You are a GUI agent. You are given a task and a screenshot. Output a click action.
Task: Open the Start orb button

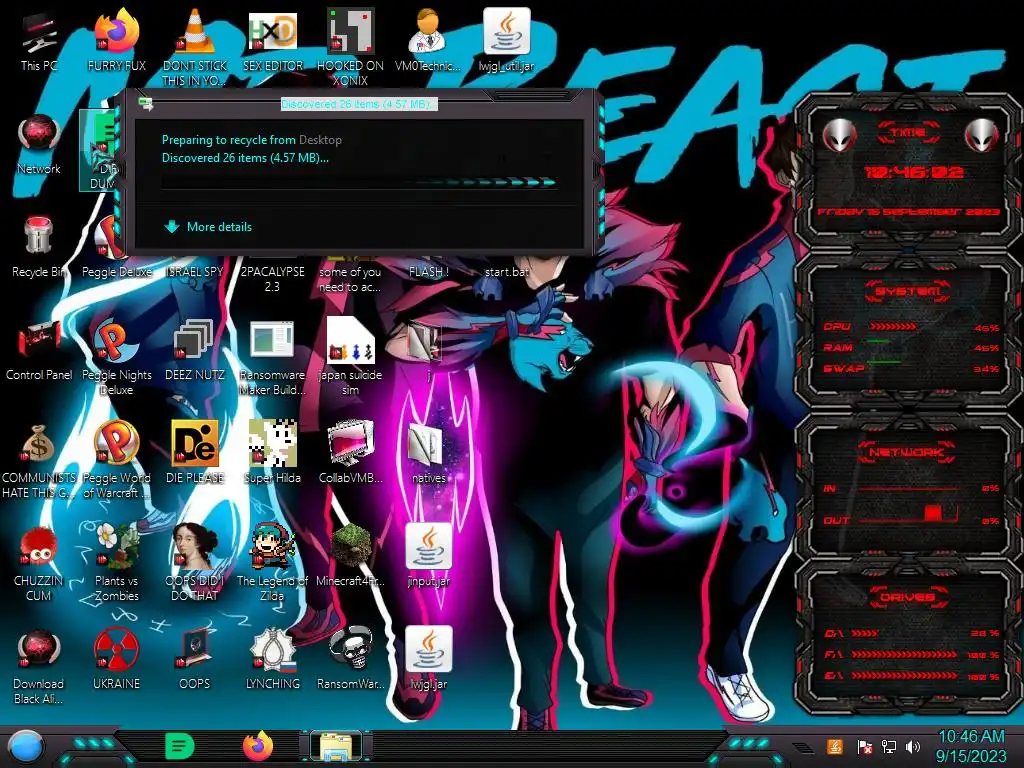(26, 746)
